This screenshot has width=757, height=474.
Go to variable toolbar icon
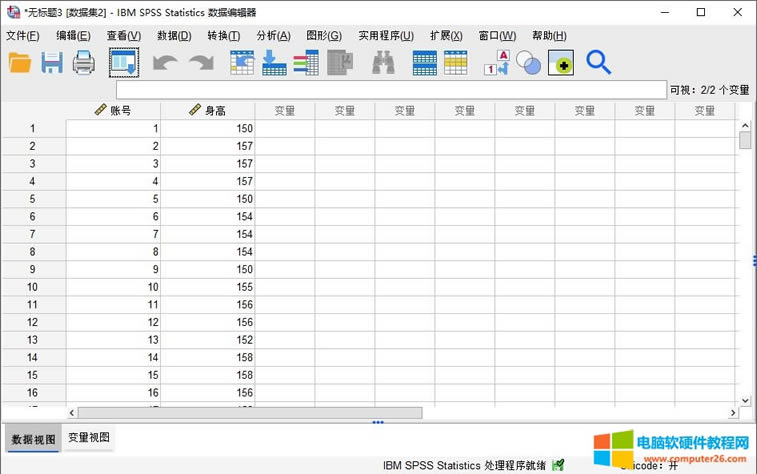point(274,63)
